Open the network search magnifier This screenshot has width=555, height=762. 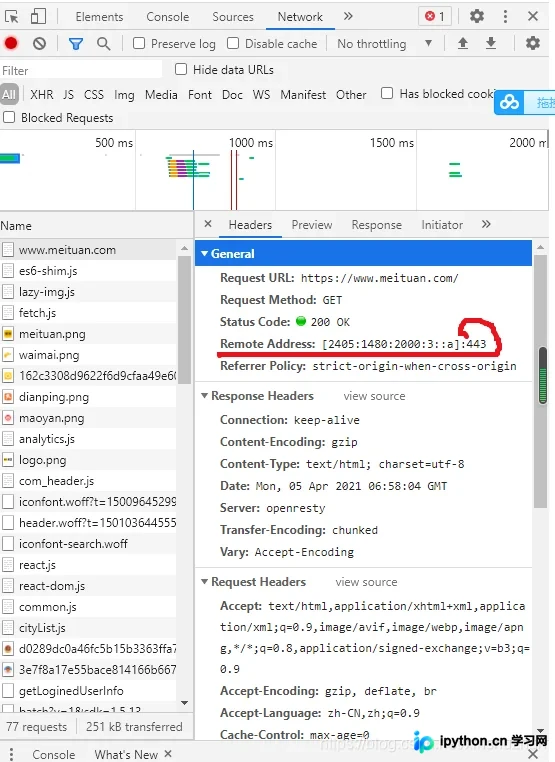(104, 44)
